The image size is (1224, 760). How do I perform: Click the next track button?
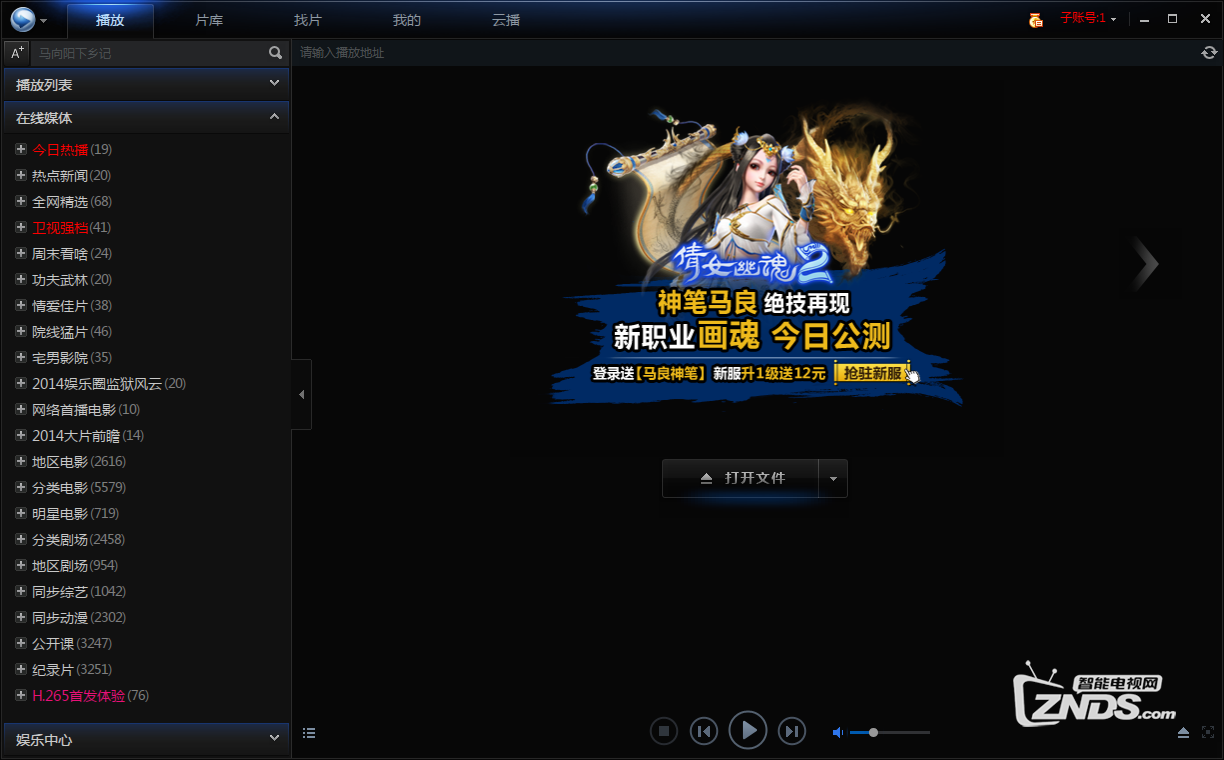[x=792, y=732]
